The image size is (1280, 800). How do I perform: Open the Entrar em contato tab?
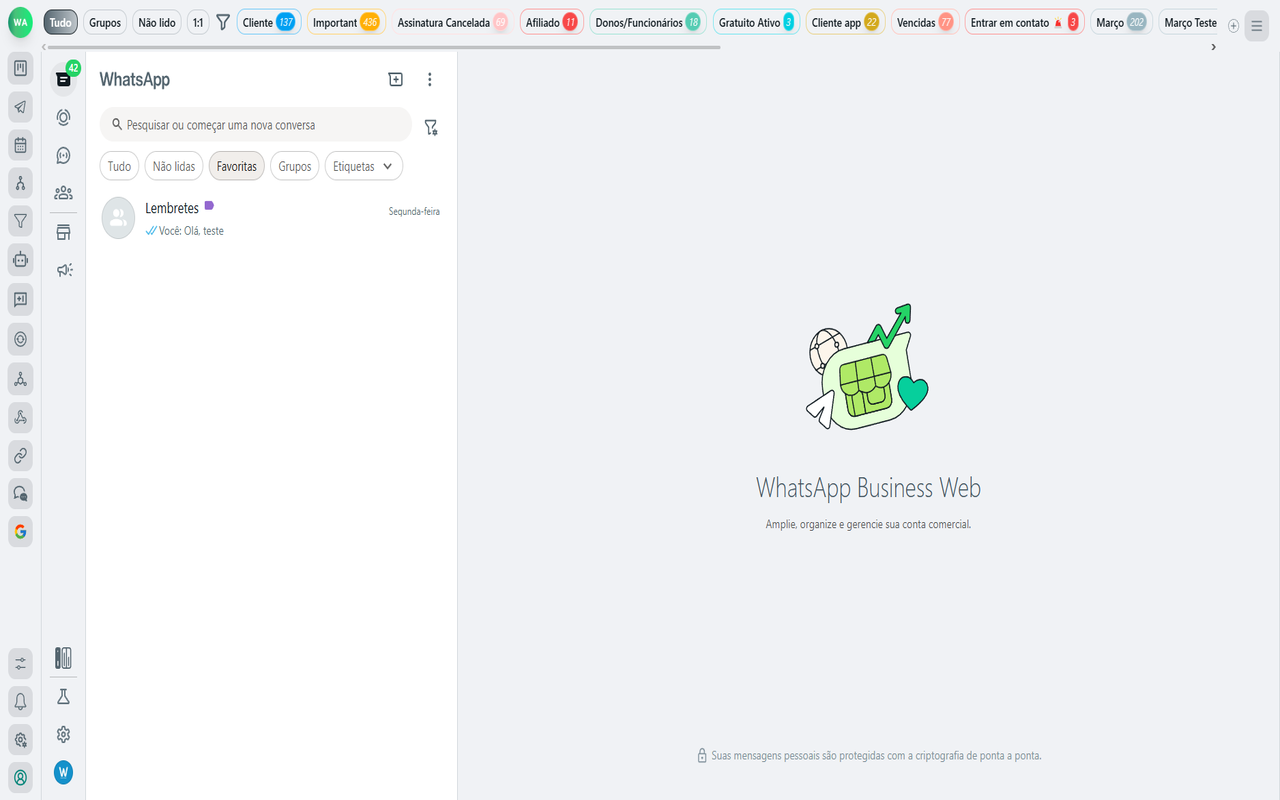click(1025, 22)
